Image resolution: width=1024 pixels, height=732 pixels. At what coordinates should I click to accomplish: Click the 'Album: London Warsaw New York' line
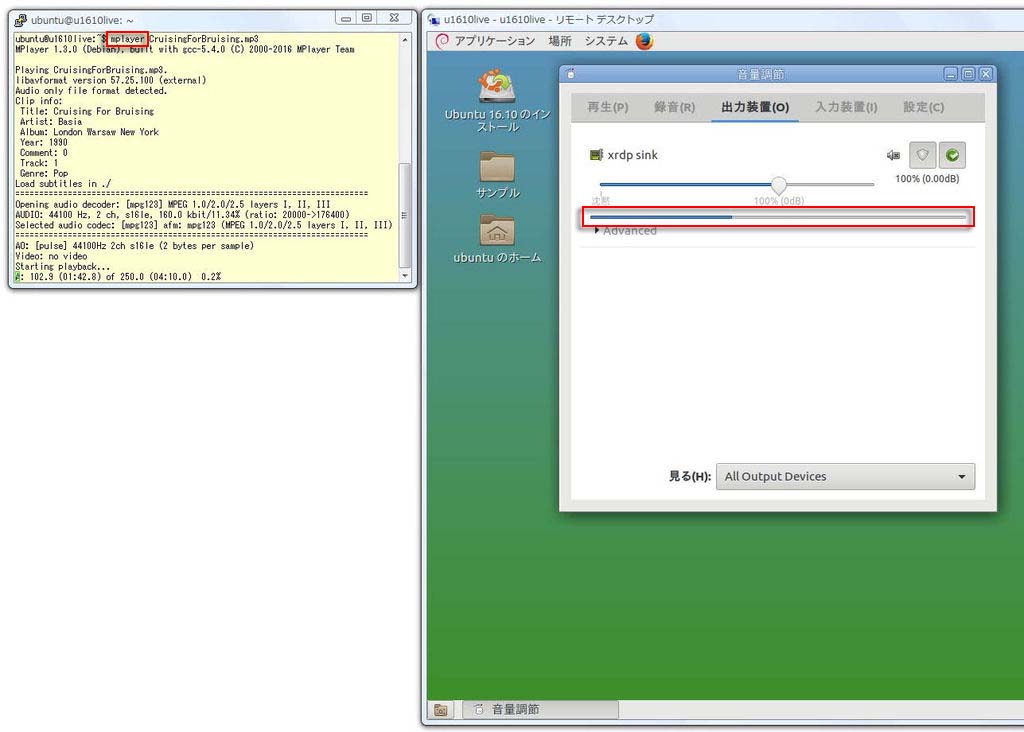[89, 132]
